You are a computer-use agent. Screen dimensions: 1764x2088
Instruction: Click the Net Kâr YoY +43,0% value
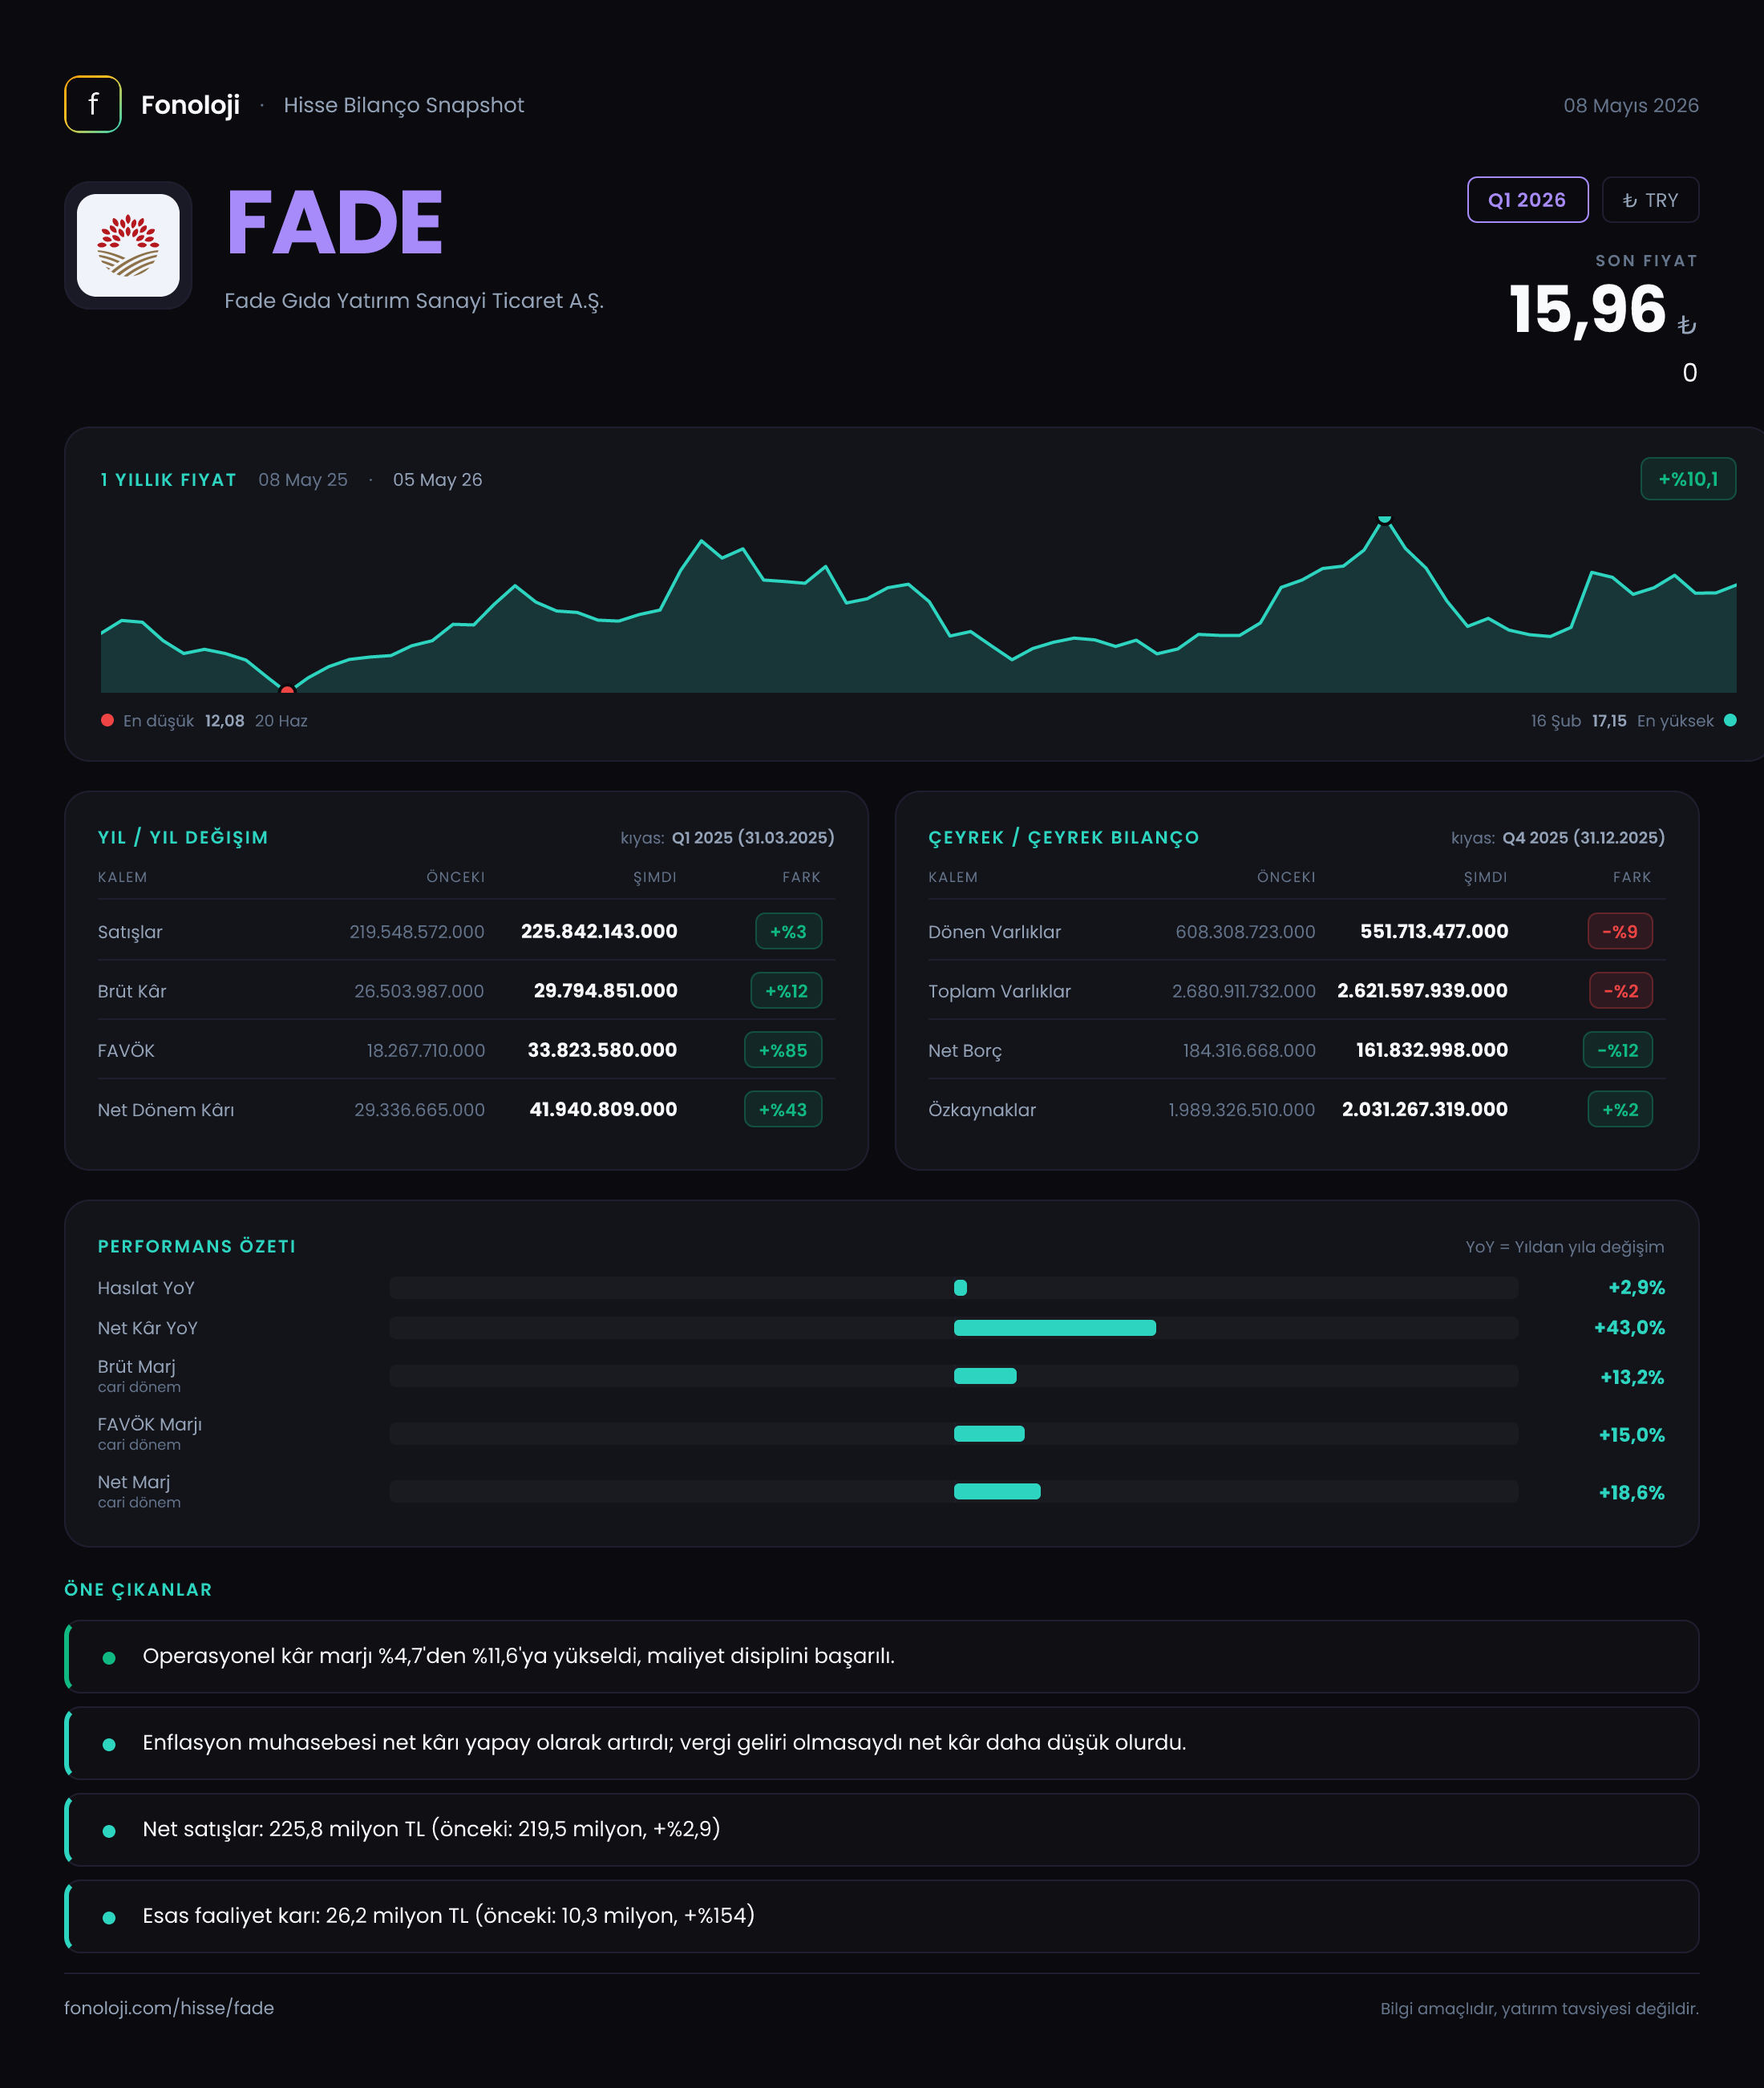coord(1629,1328)
